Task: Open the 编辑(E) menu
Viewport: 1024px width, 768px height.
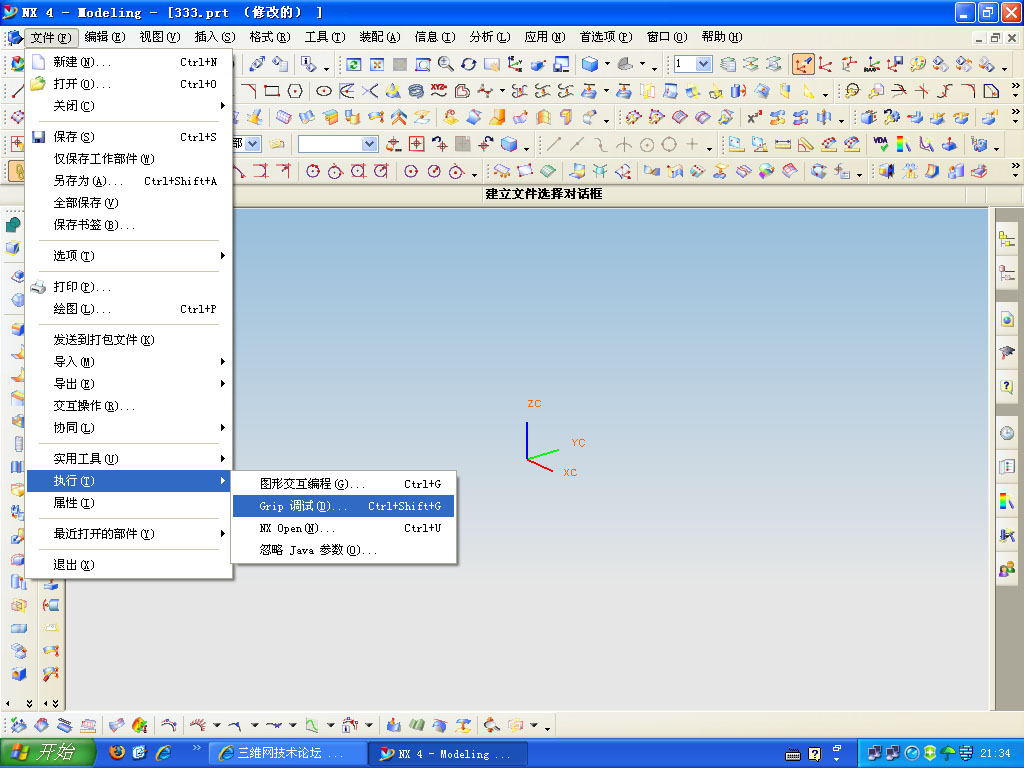Action: [x=104, y=37]
